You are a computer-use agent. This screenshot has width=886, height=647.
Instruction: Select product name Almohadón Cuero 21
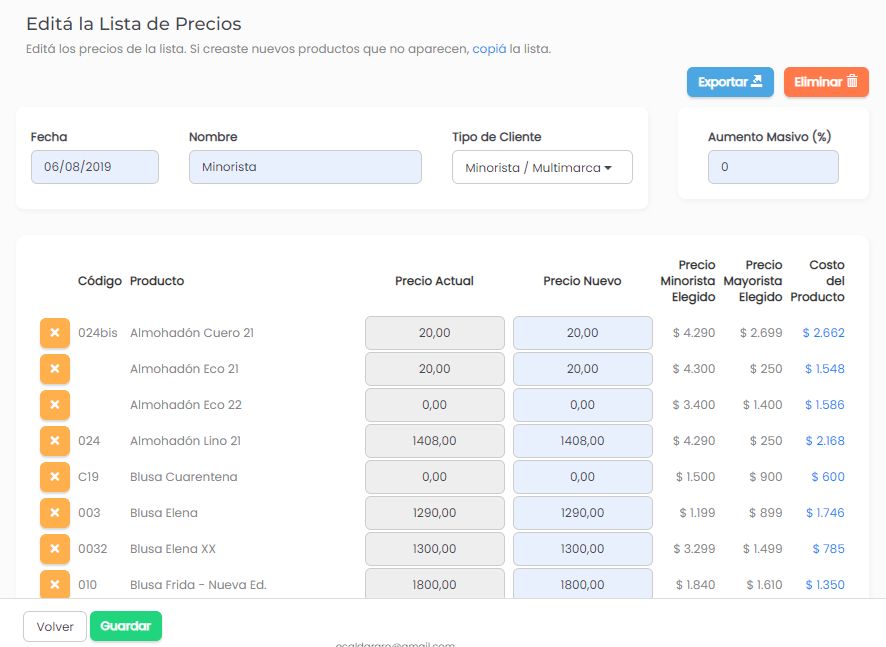(192, 333)
